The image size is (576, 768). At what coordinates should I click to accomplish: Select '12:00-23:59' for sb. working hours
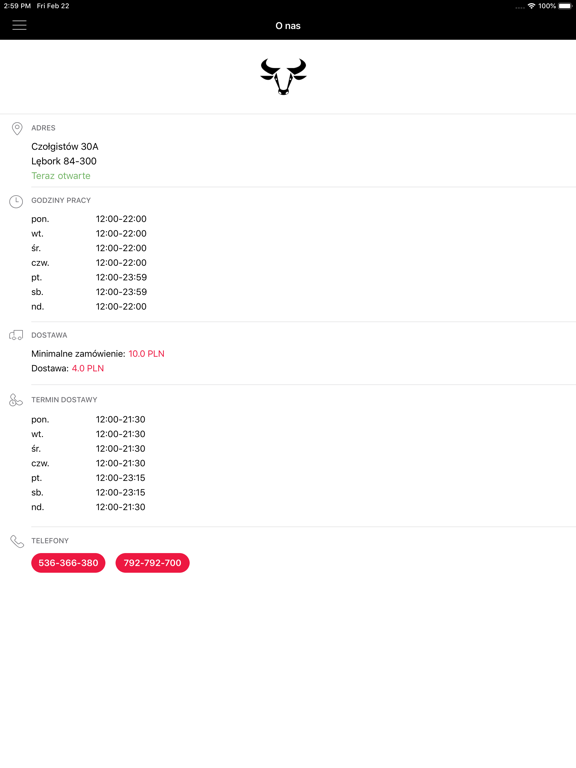click(x=121, y=292)
